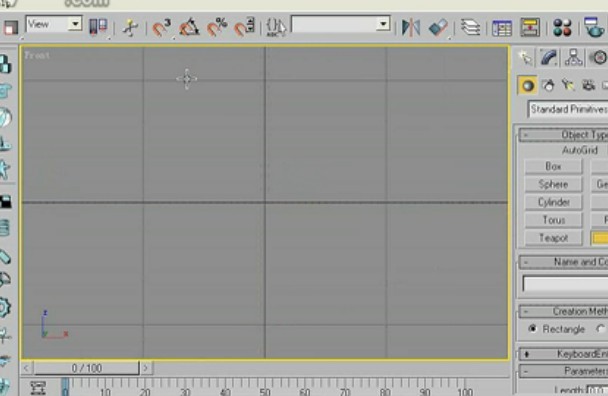This screenshot has height=396, width=608.
Task: Open the View coordinate system dropdown
Action: coord(54,24)
